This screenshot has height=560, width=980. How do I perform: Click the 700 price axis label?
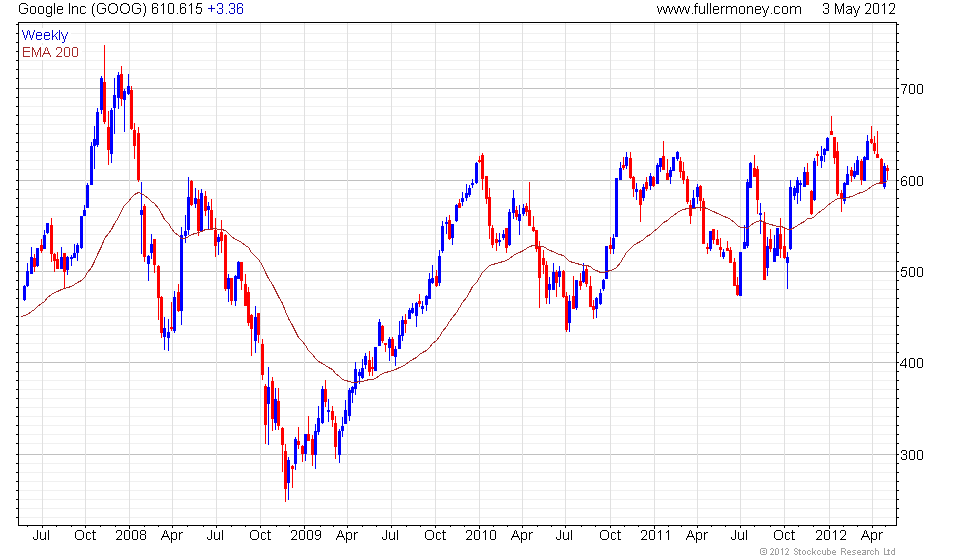tap(912, 89)
